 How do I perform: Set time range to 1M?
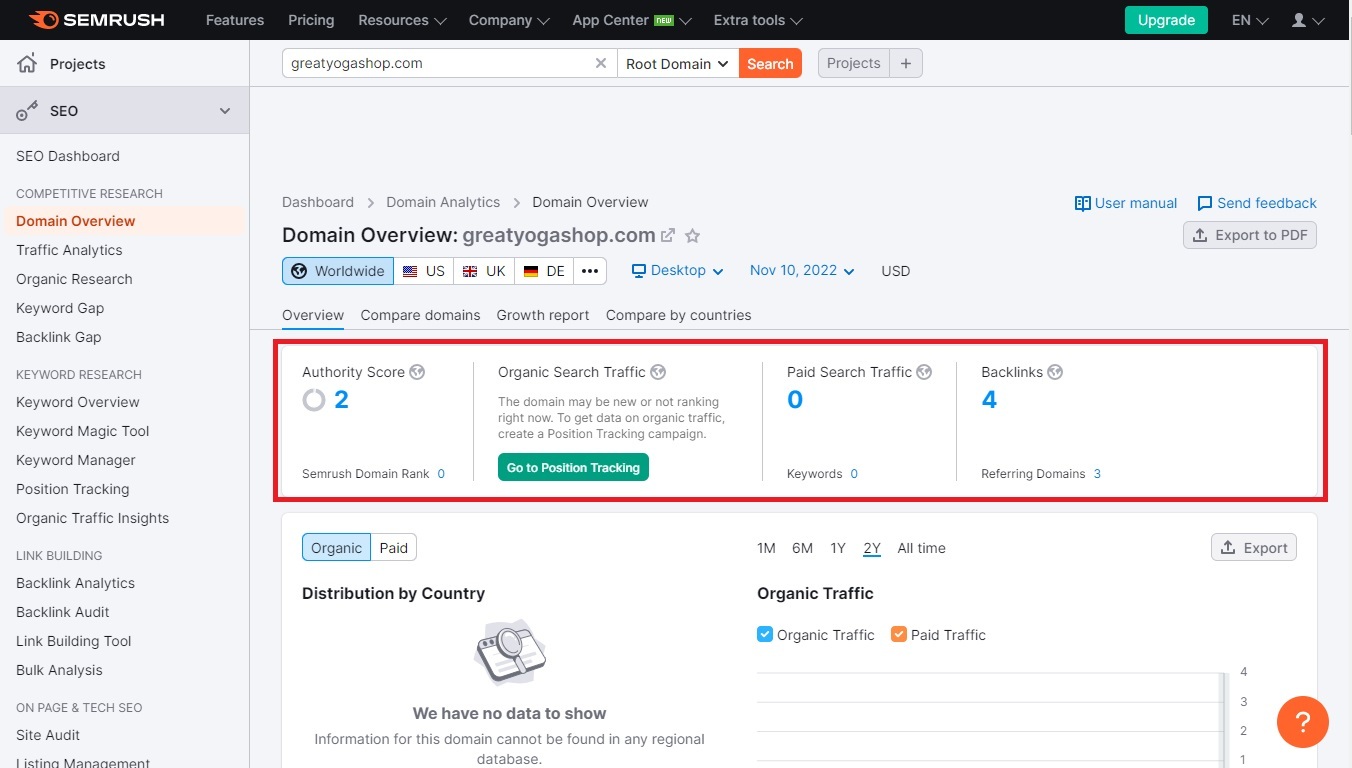click(x=766, y=548)
